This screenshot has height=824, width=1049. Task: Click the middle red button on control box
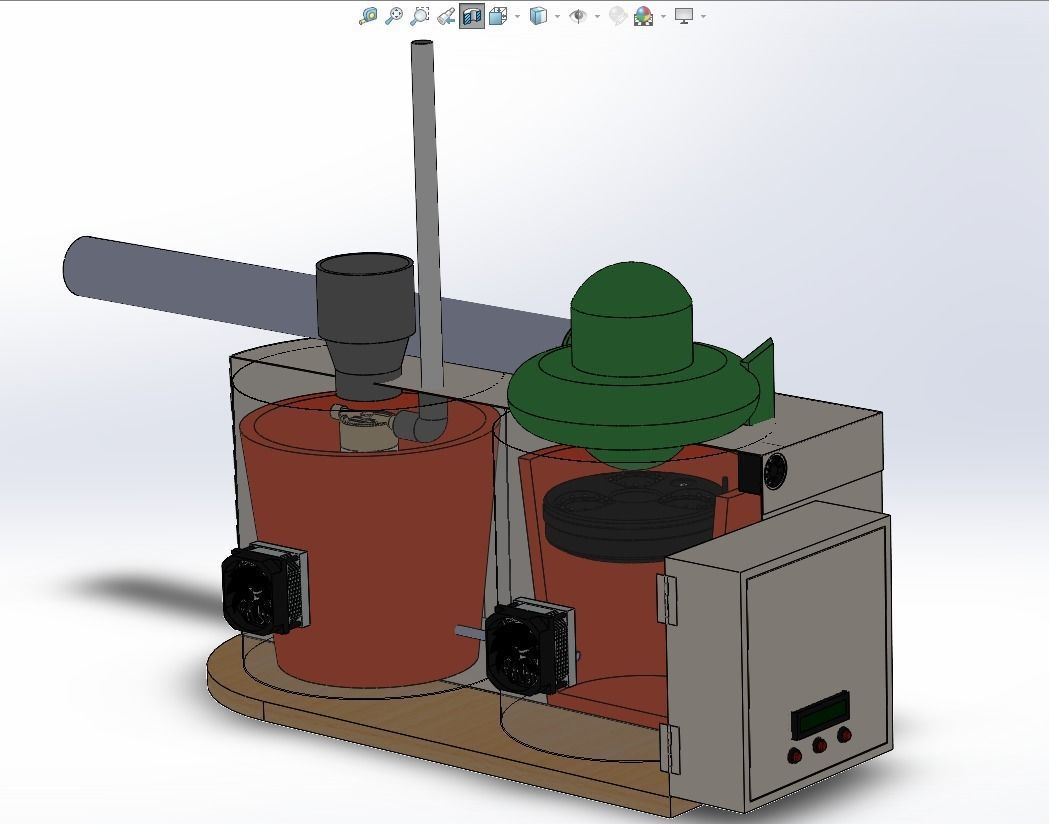coord(820,745)
